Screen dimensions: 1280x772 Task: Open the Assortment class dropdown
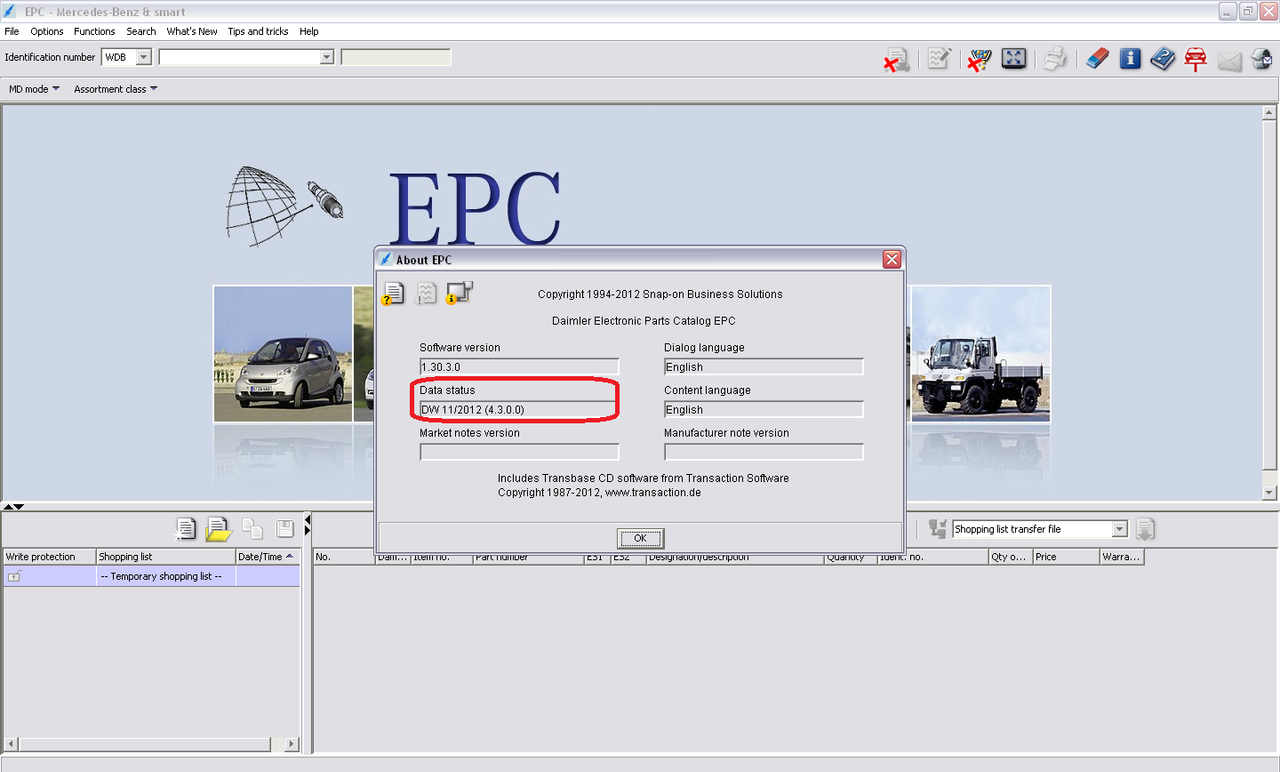pos(115,89)
